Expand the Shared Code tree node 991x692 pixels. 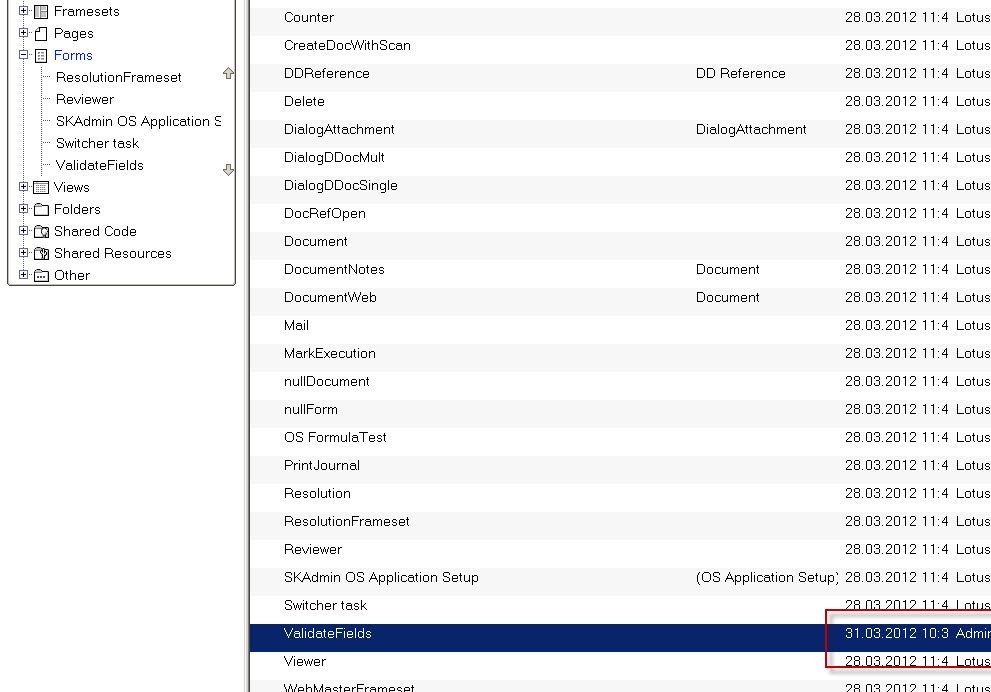point(24,231)
